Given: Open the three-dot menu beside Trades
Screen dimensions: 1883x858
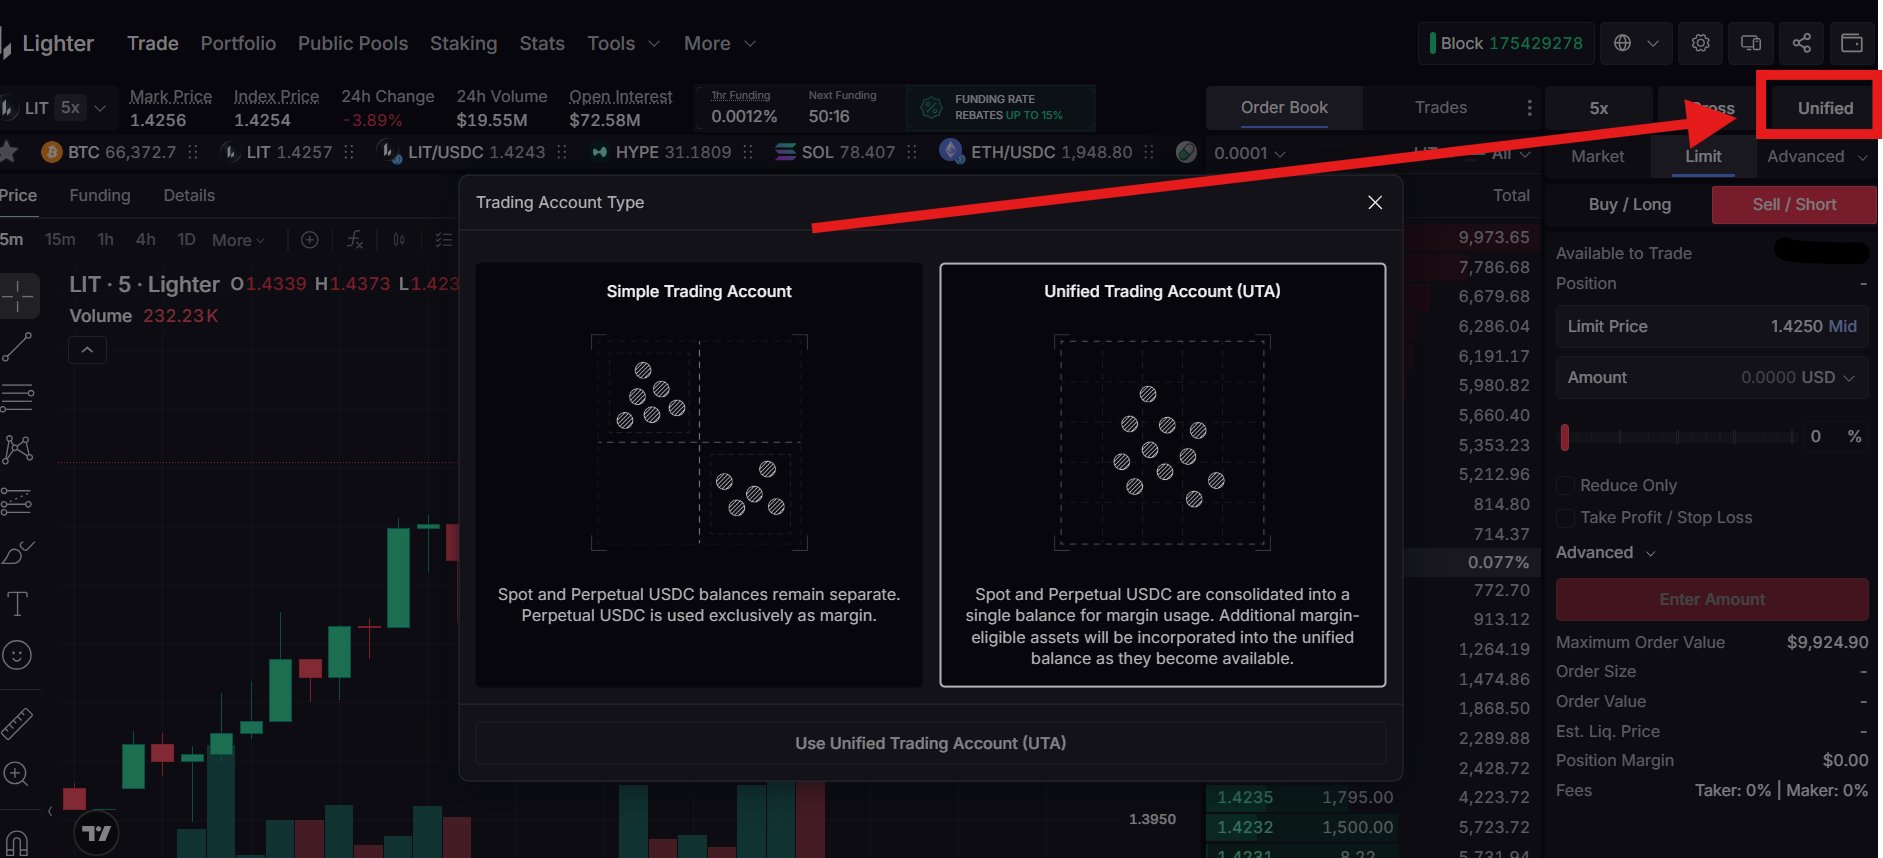Looking at the screenshot, I should coord(1529,108).
